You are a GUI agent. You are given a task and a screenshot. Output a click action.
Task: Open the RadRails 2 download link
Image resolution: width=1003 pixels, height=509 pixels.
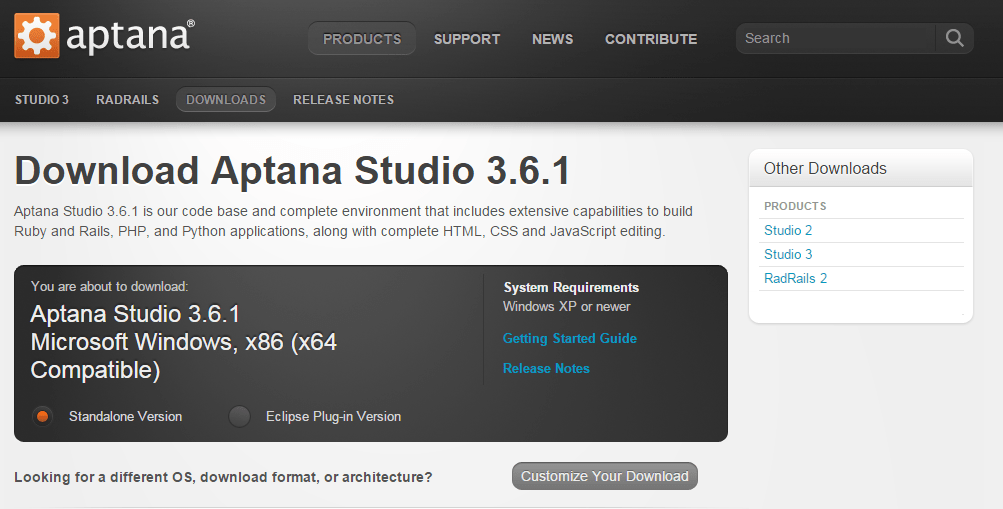click(796, 278)
